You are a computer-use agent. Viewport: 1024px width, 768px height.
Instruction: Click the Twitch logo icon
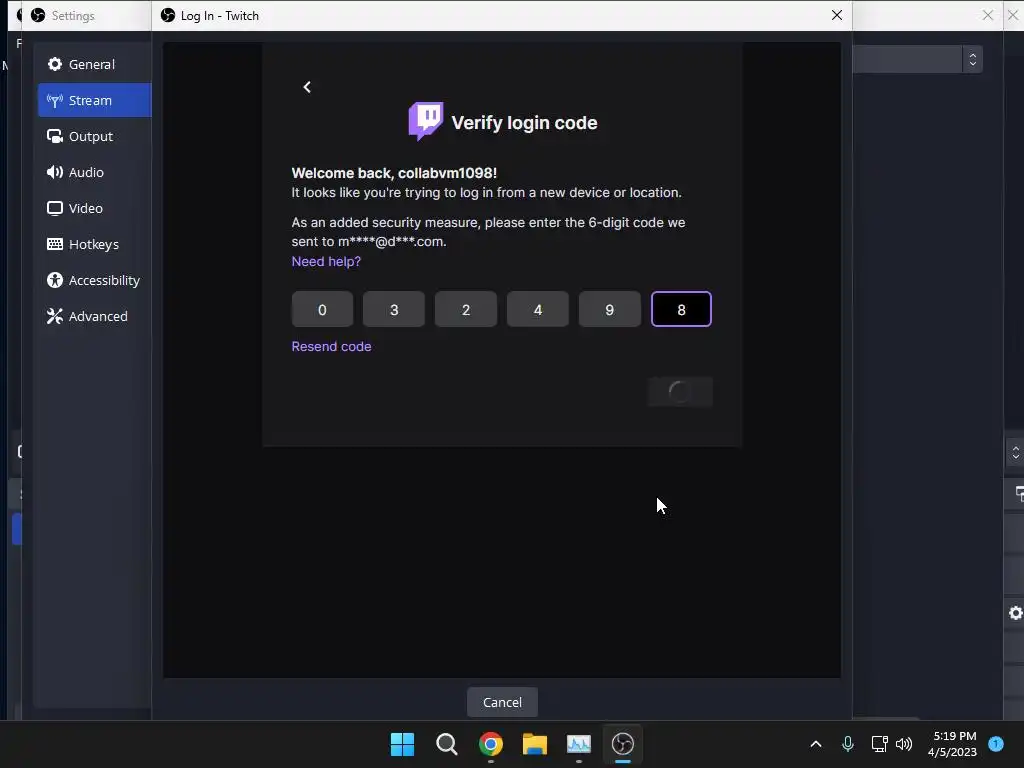[x=426, y=121]
